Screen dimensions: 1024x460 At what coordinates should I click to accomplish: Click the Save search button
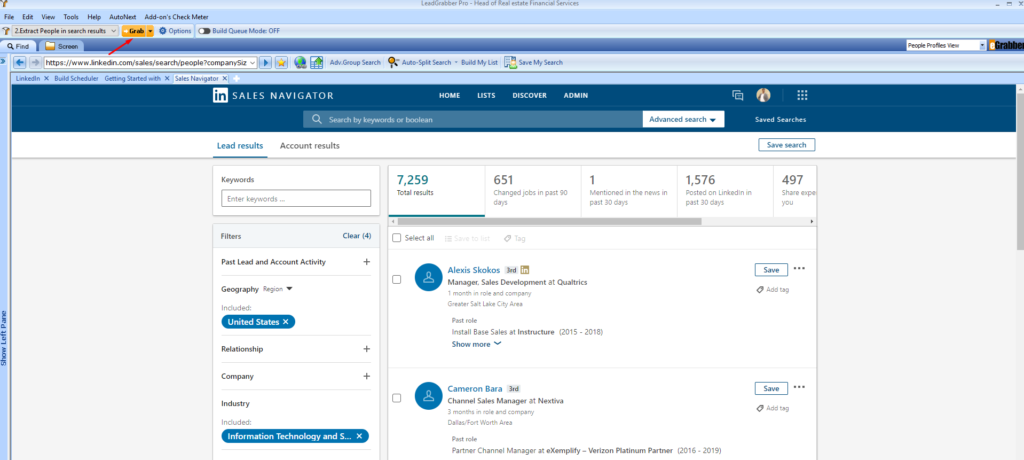pos(786,145)
